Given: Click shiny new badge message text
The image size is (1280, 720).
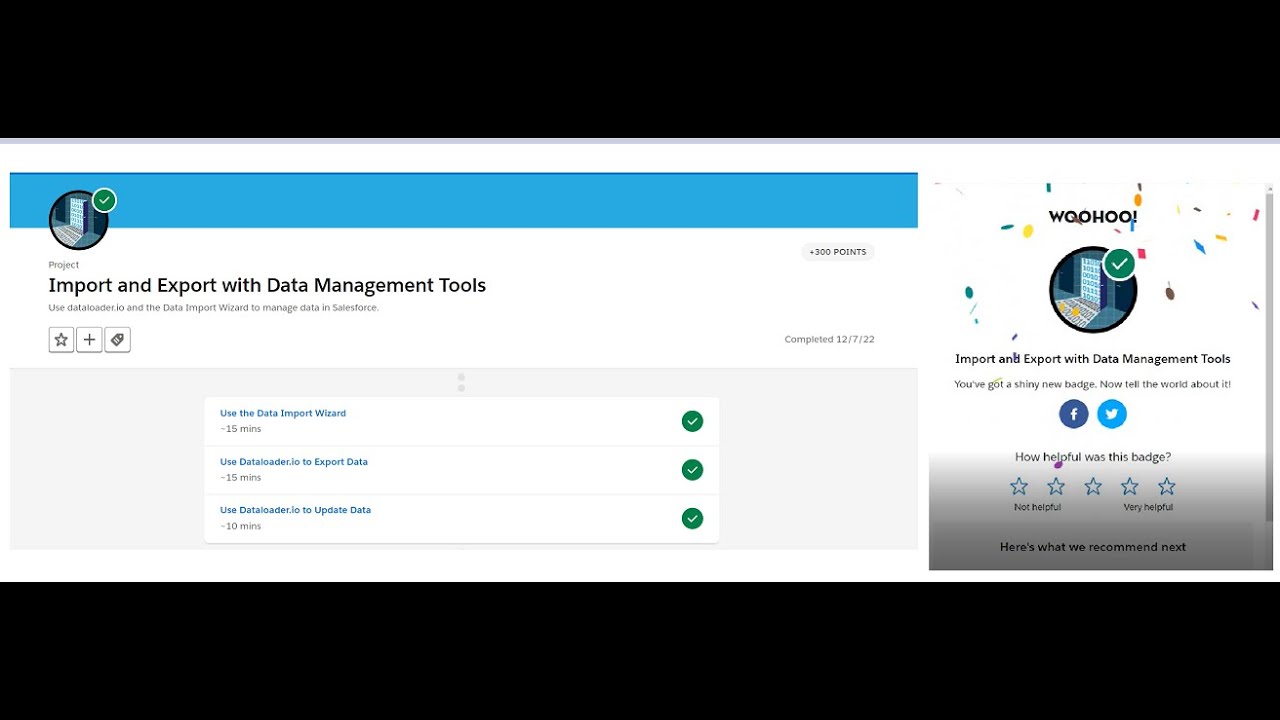Looking at the screenshot, I should coord(1093,384).
